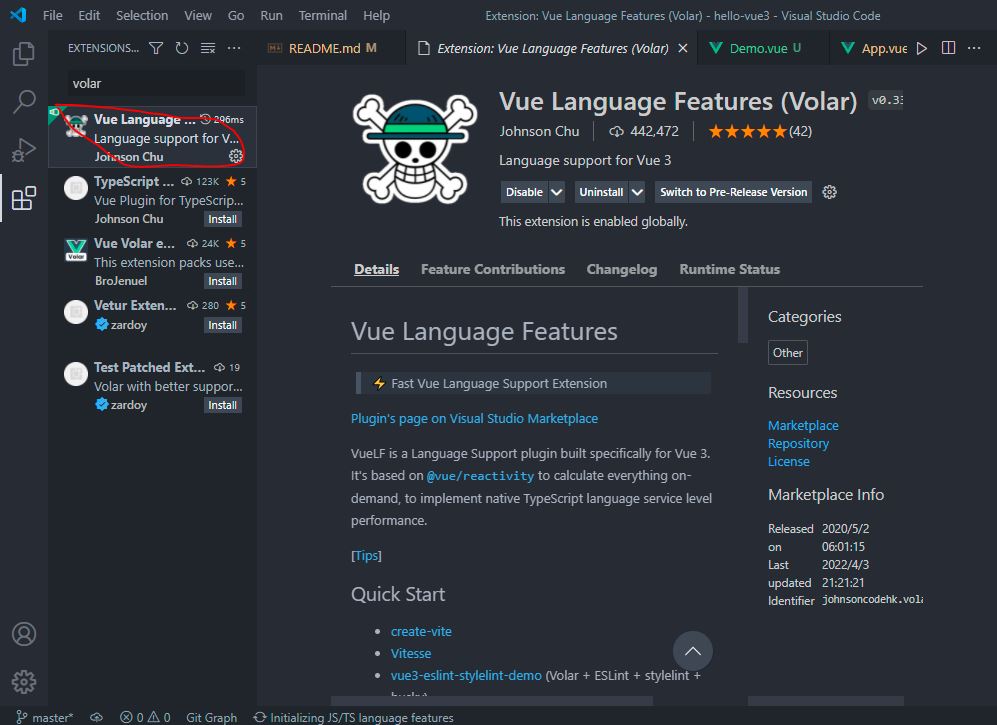Open Extensions views and more actions menu
This screenshot has width=997, height=725.
234,48
